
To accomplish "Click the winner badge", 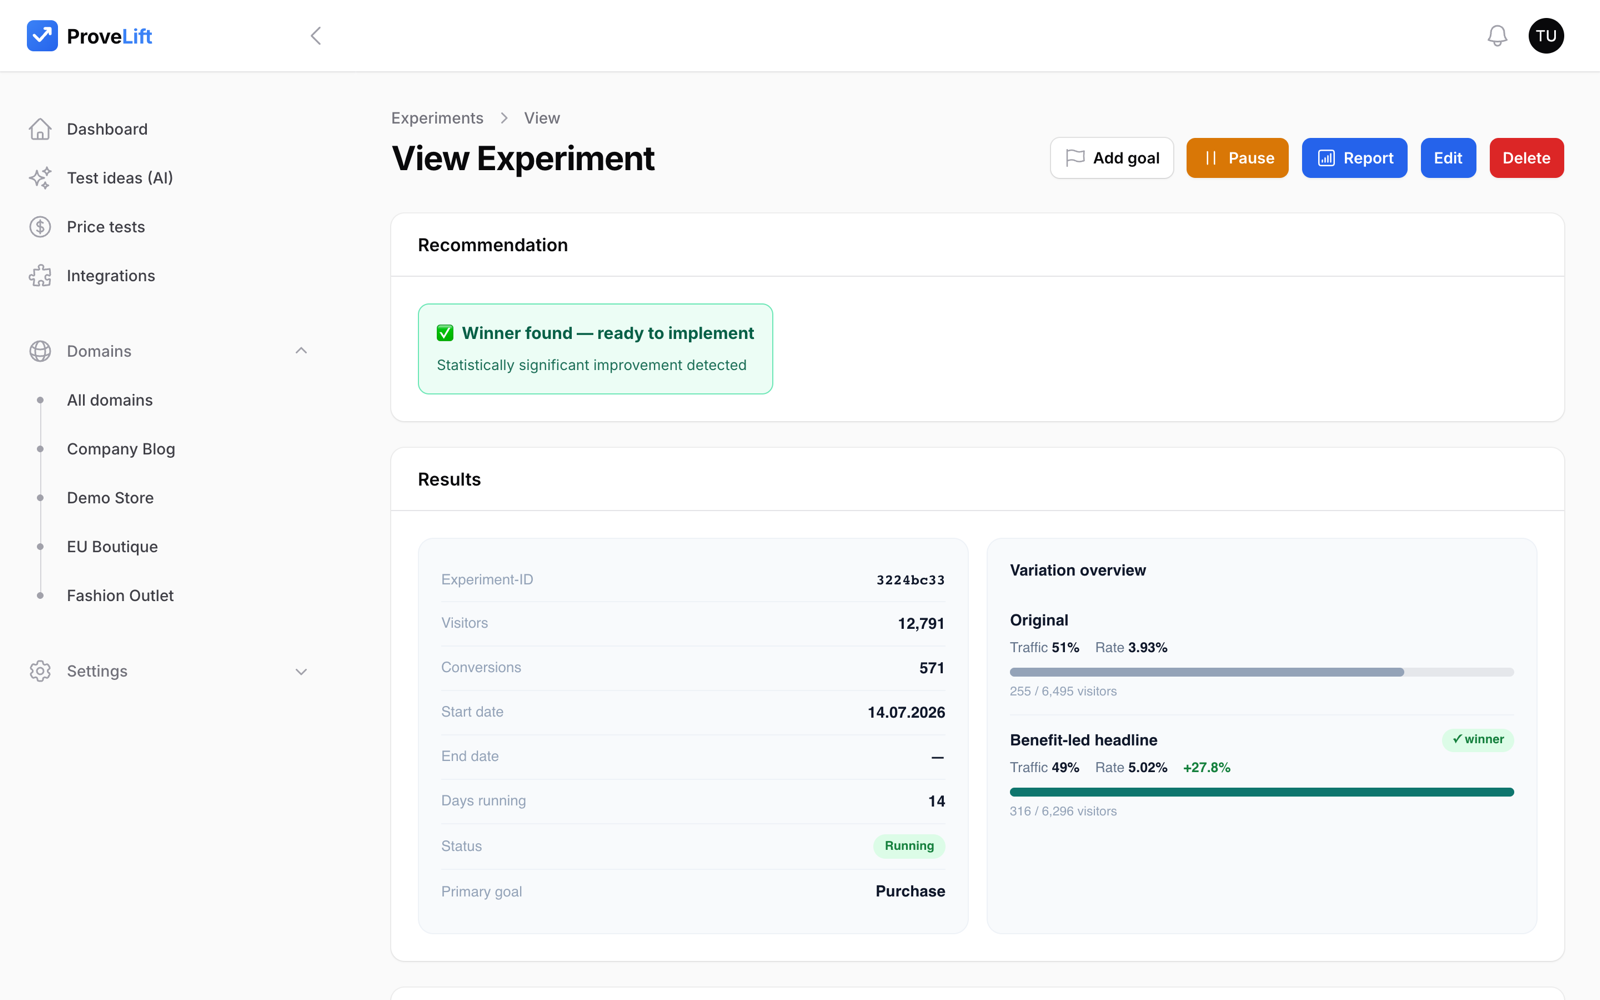I will point(1478,740).
